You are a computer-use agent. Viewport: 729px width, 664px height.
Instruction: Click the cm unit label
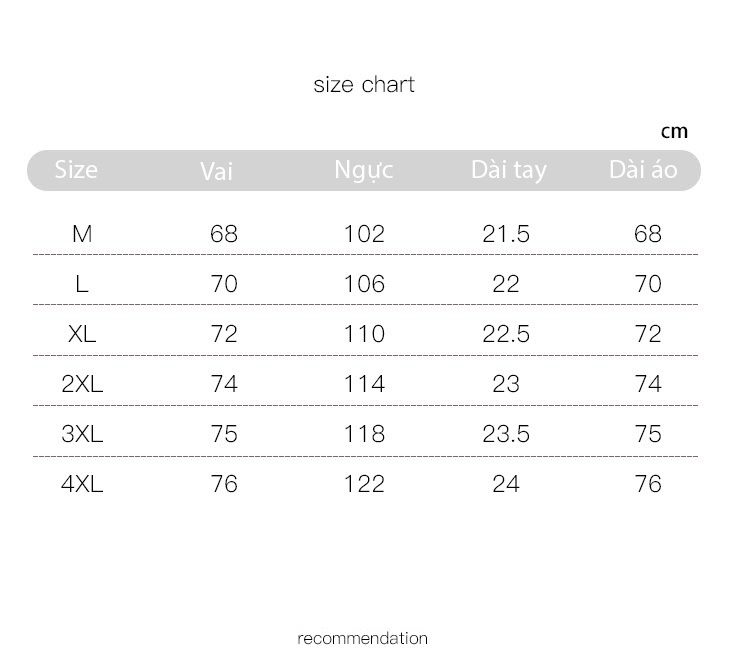pos(674,132)
